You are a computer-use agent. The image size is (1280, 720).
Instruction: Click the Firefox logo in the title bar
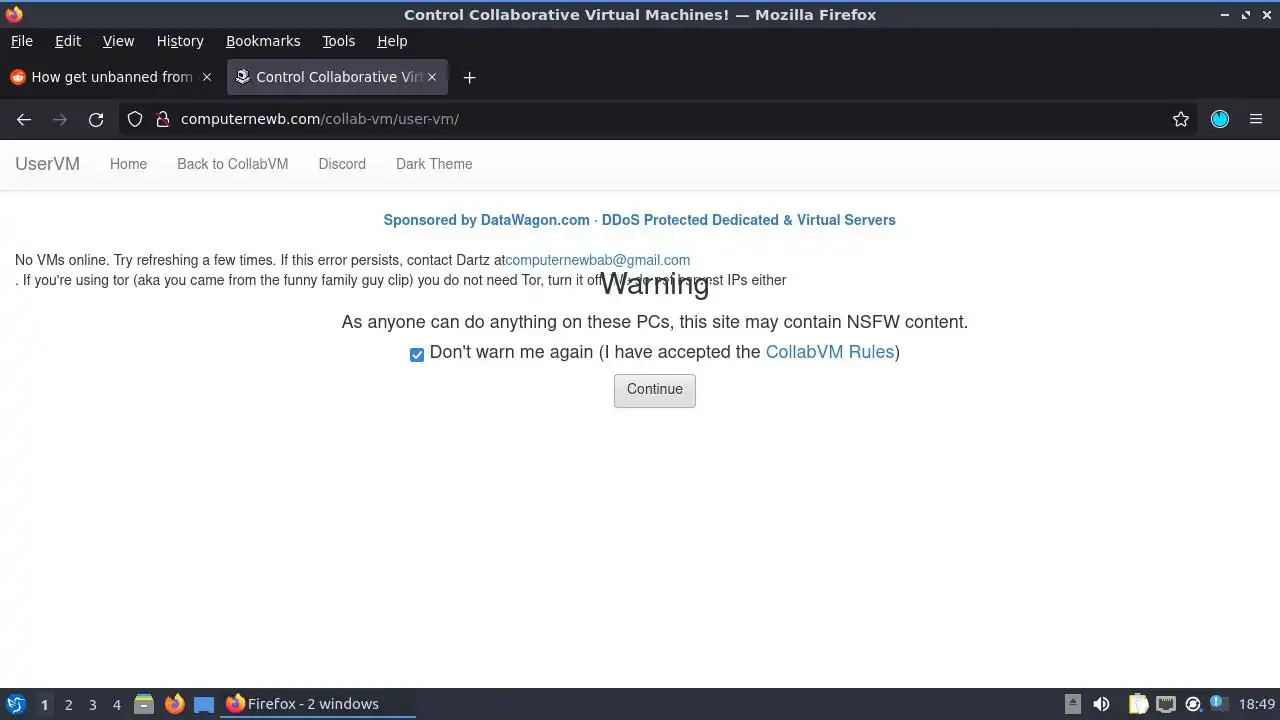point(14,14)
